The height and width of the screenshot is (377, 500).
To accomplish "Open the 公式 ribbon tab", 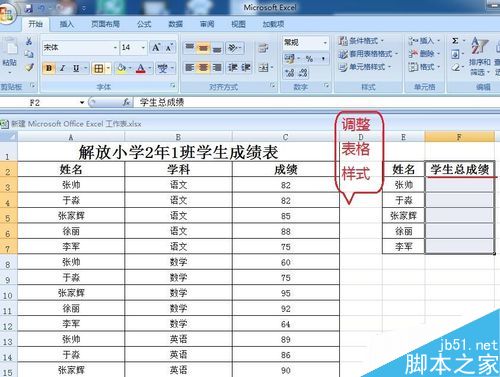I will coord(144,24).
